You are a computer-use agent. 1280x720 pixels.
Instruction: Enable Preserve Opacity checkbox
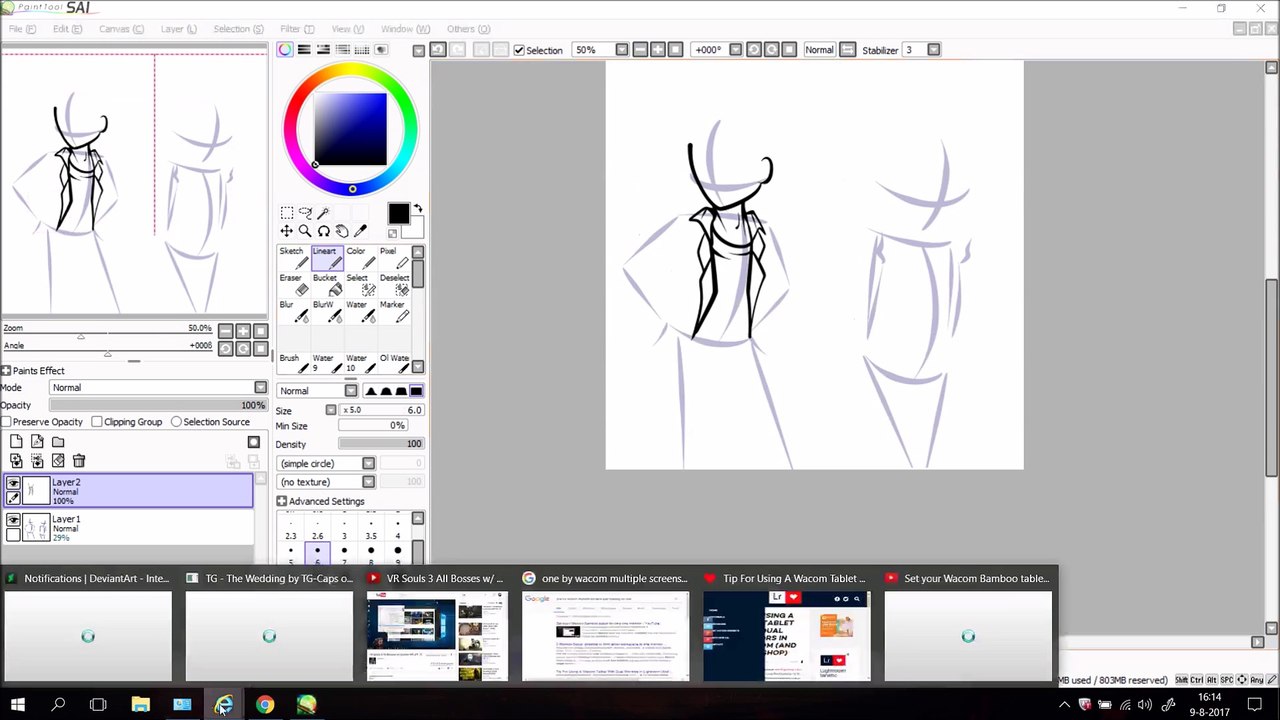pyautogui.click(x=6, y=422)
